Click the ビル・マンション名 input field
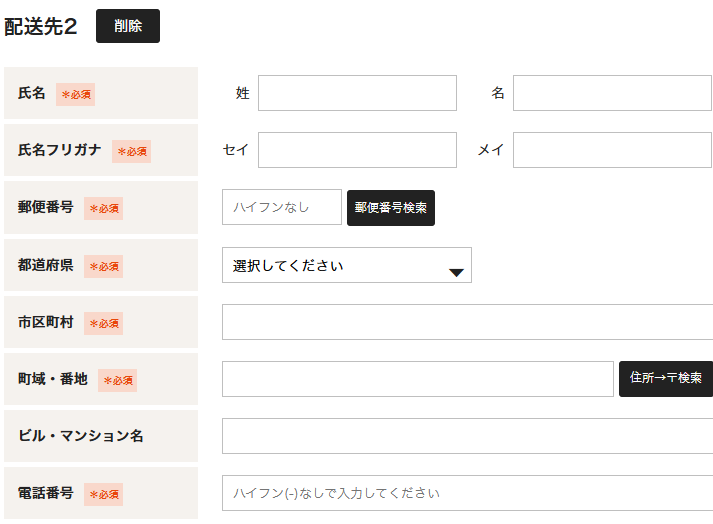Viewport: 713px width, 524px height. [467, 436]
